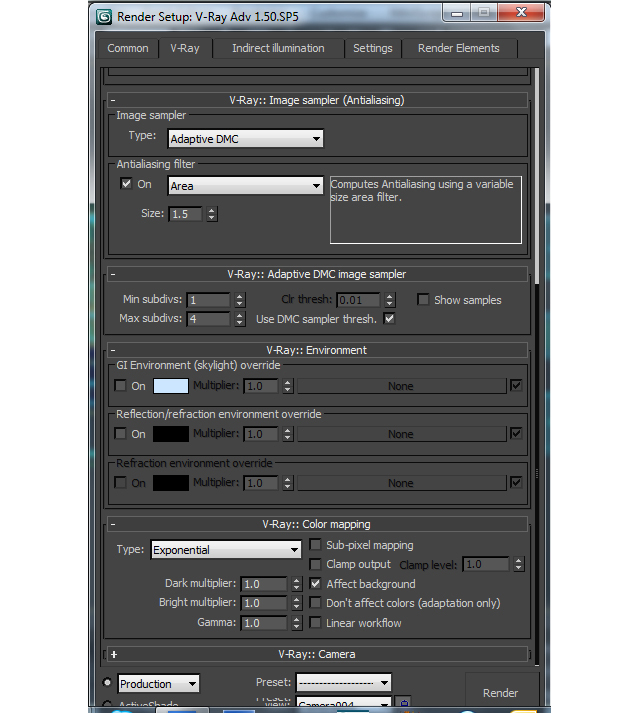The image size is (640, 713).
Task: Click Refraction environment None map button
Action: tap(401, 483)
